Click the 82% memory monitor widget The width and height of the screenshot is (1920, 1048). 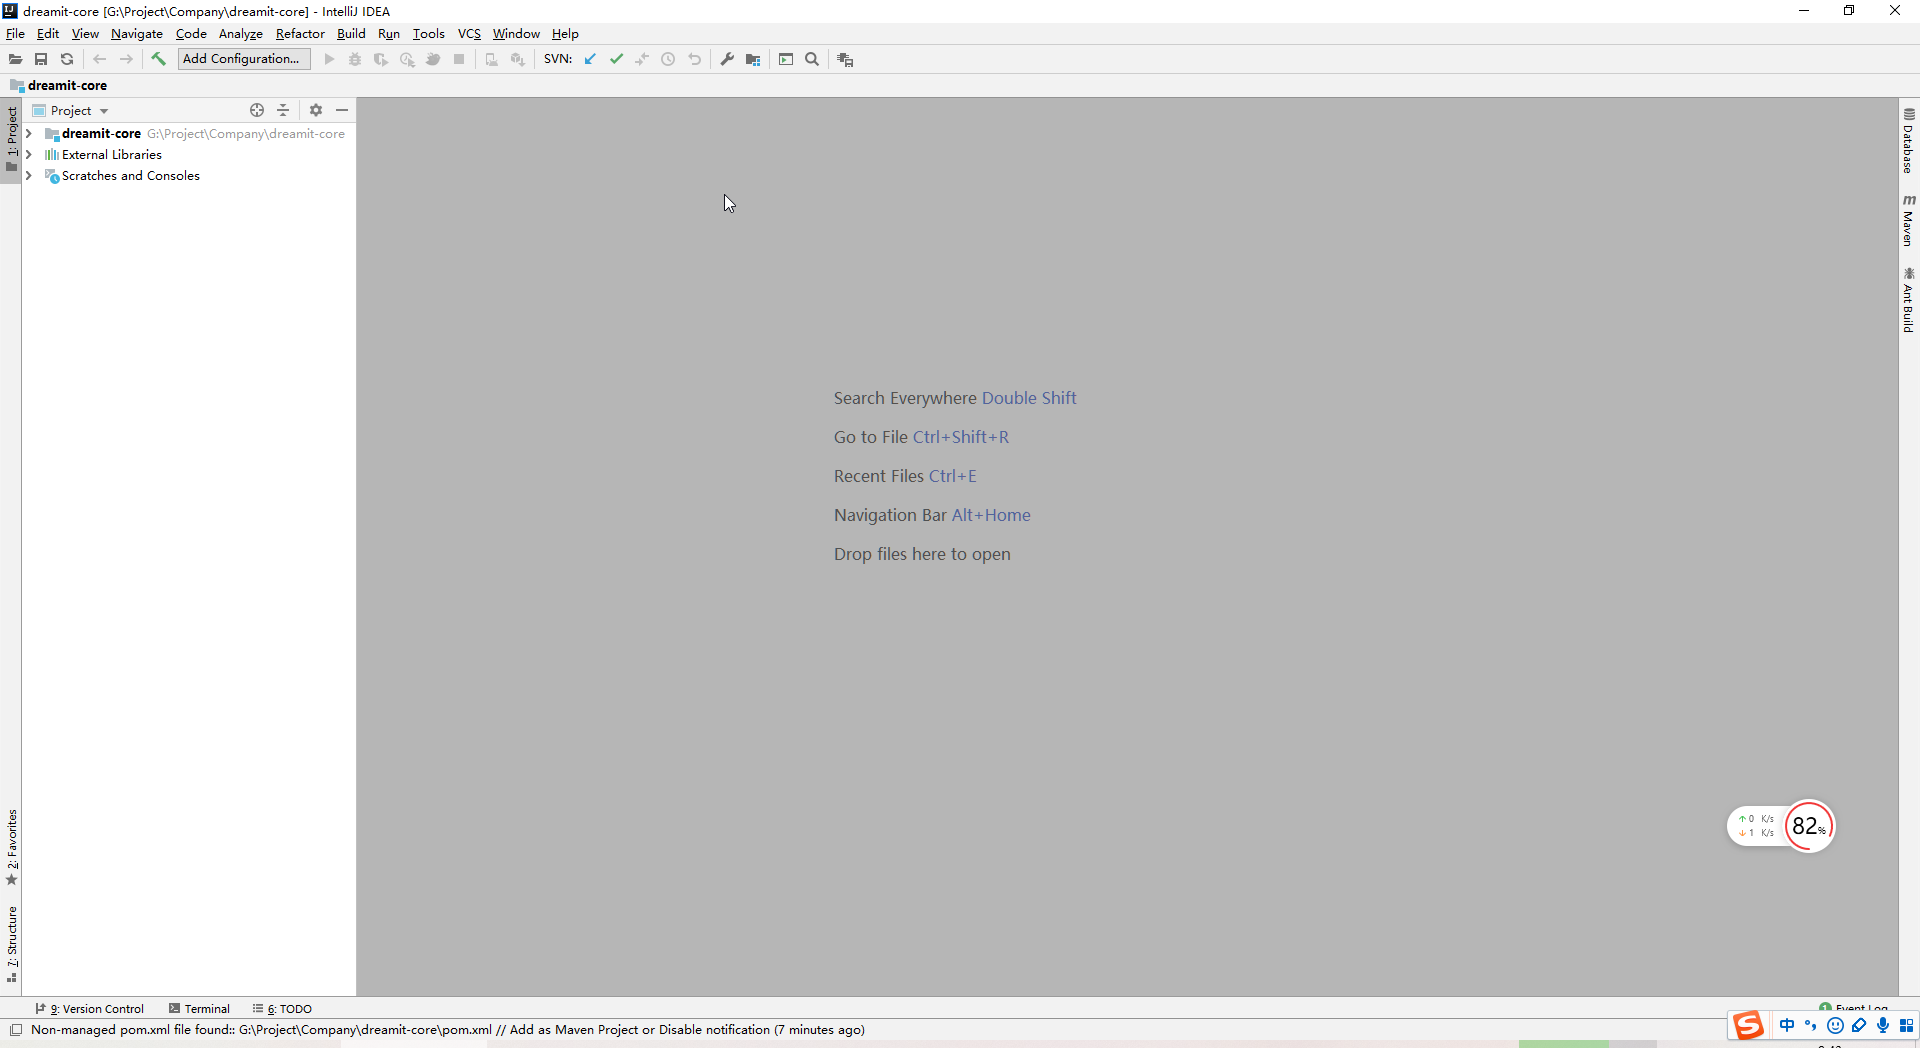[x=1809, y=826]
